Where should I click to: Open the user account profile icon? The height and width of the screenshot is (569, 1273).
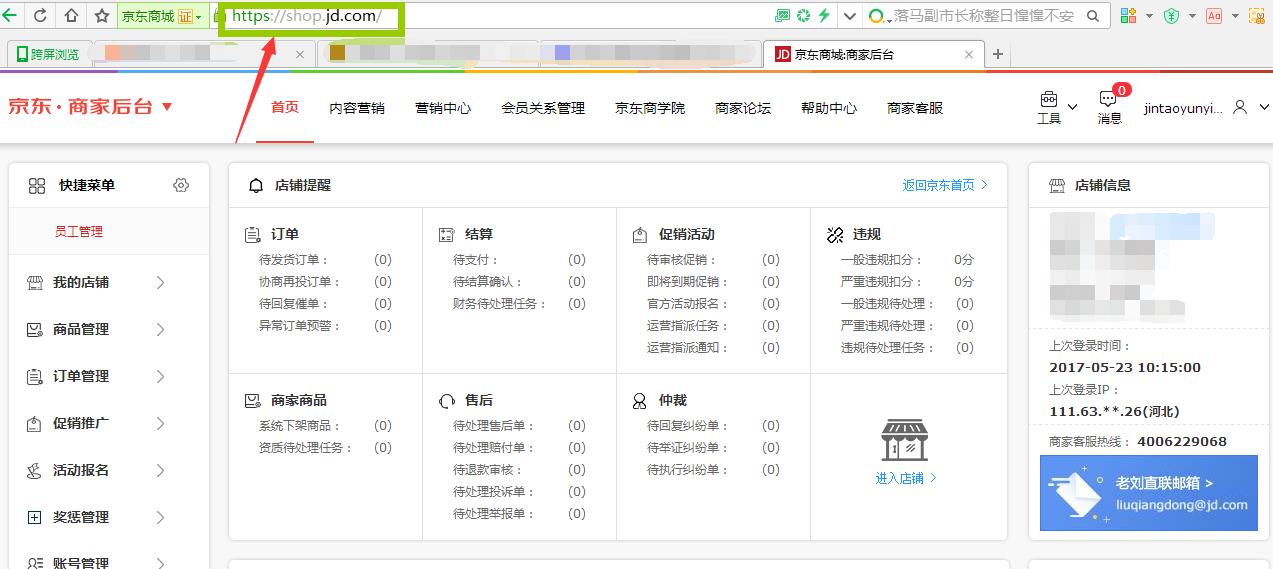pos(1240,107)
